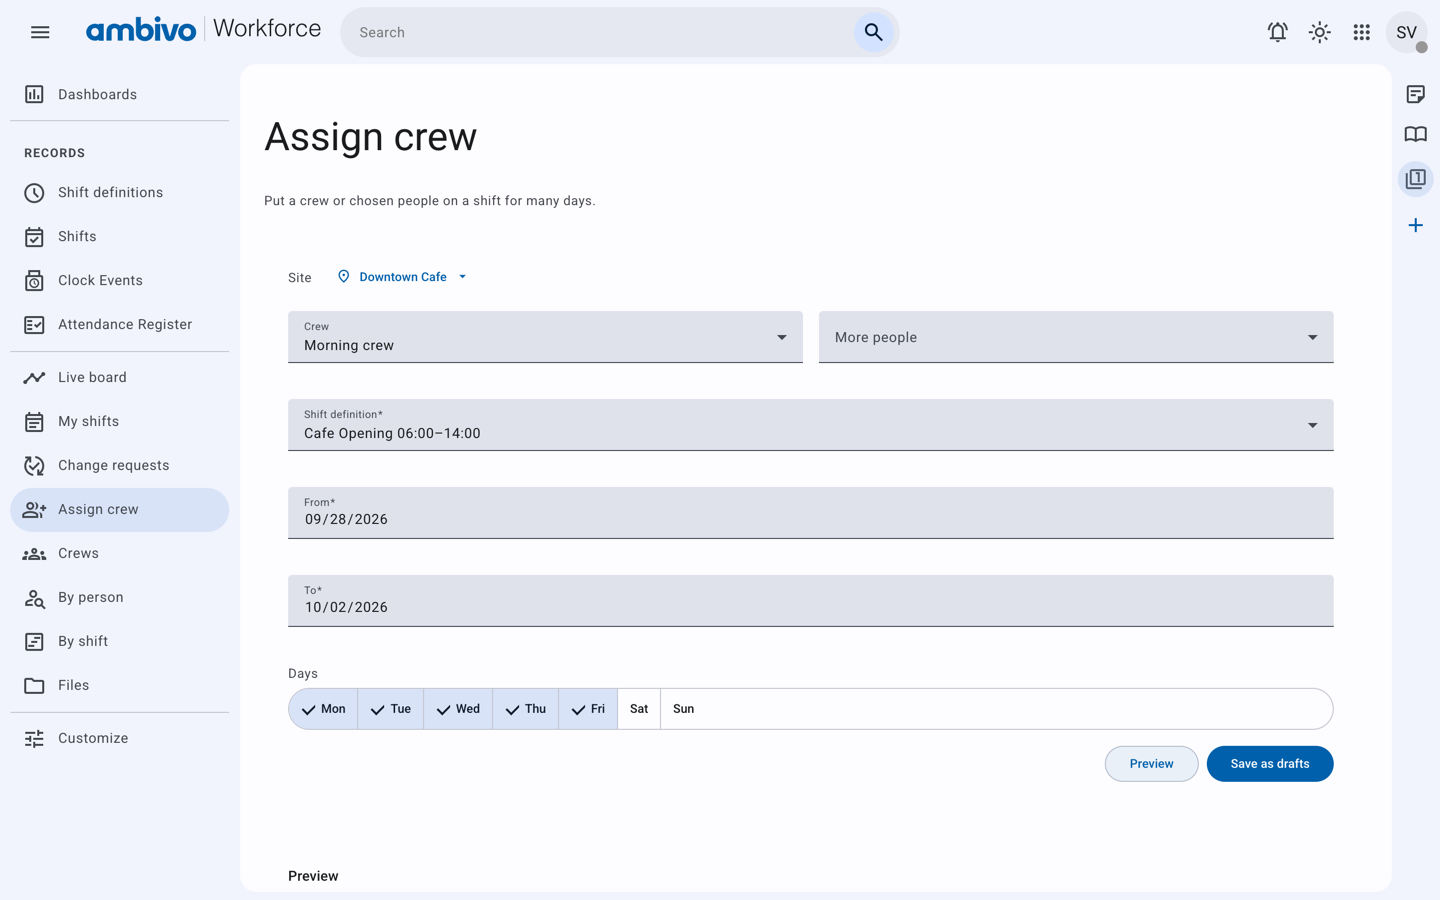Image resolution: width=1440 pixels, height=900 pixels.
Task: Open the Crew dropdown showing Morning crew
Action: pyautogui.click(x=545, y=337)
